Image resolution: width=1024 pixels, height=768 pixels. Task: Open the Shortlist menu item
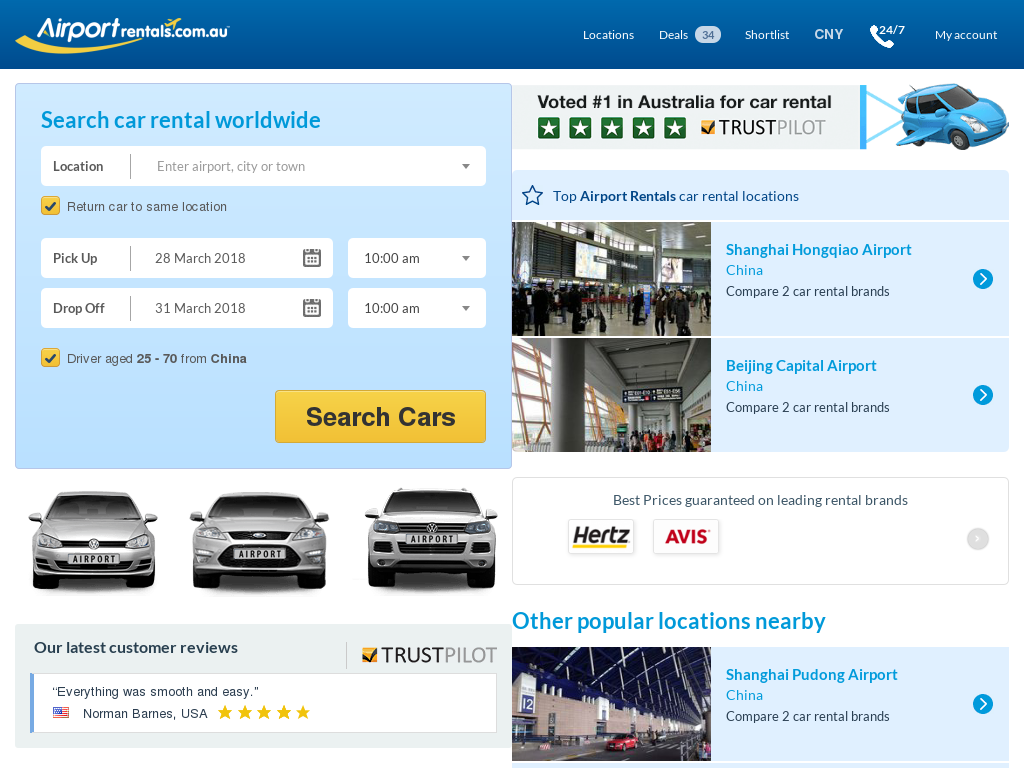coord(767,35)
